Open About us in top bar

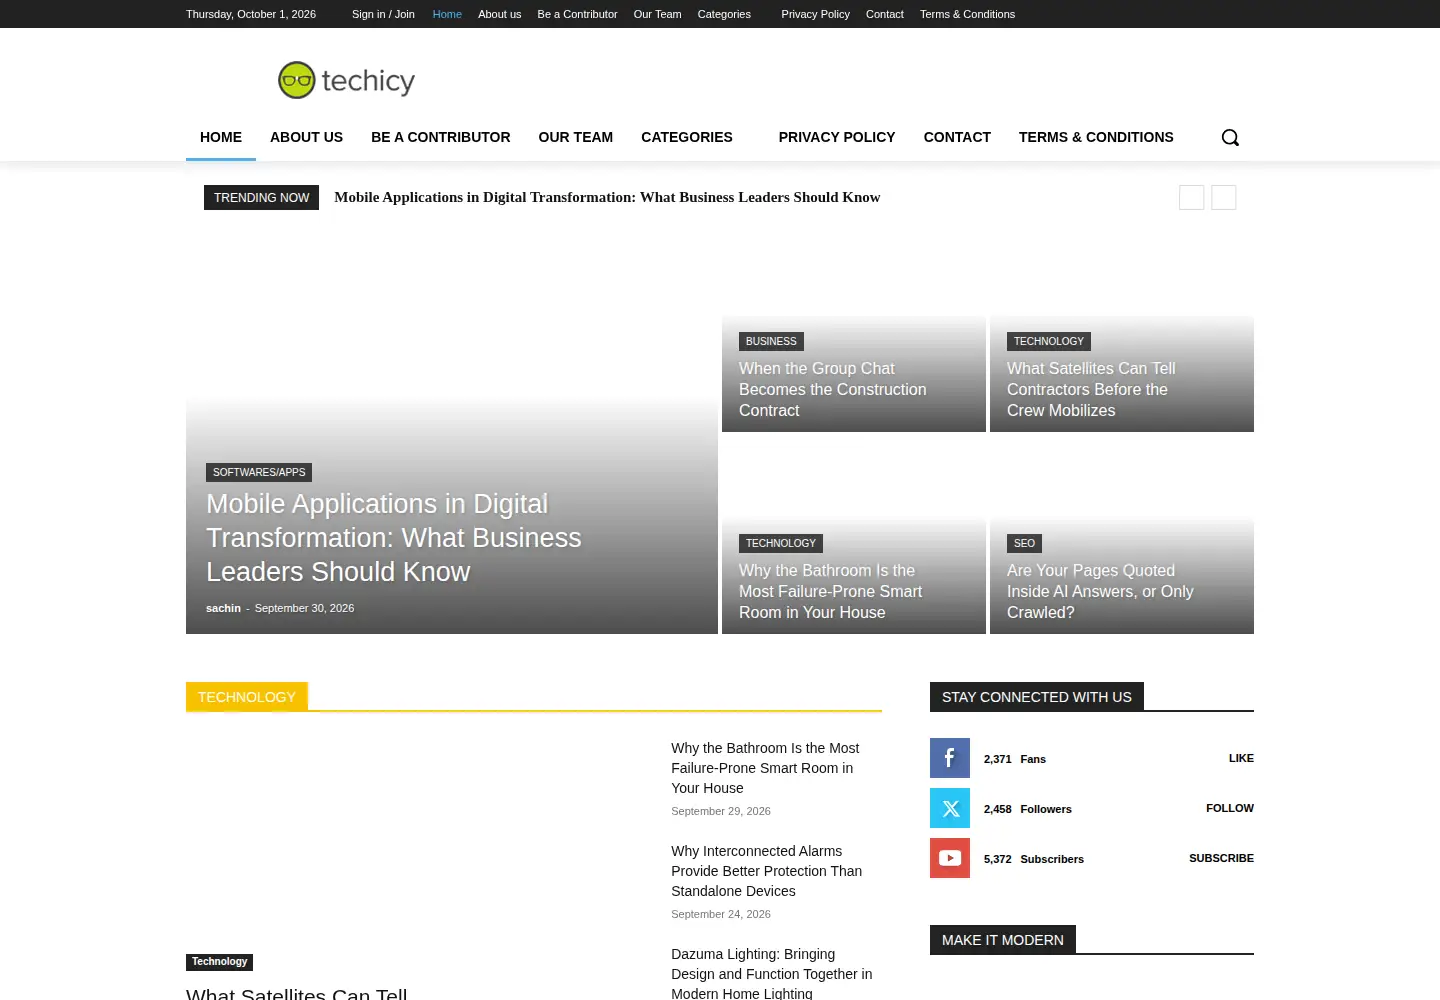[x=499, y=14]
